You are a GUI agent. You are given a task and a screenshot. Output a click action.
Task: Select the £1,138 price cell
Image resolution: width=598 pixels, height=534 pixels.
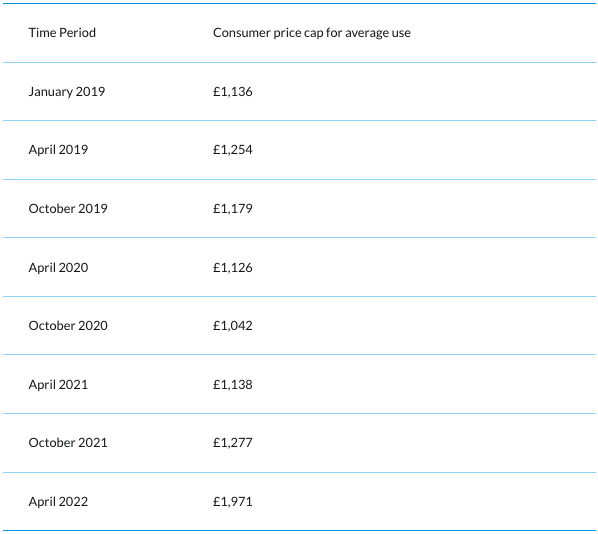tap(233, 385)
